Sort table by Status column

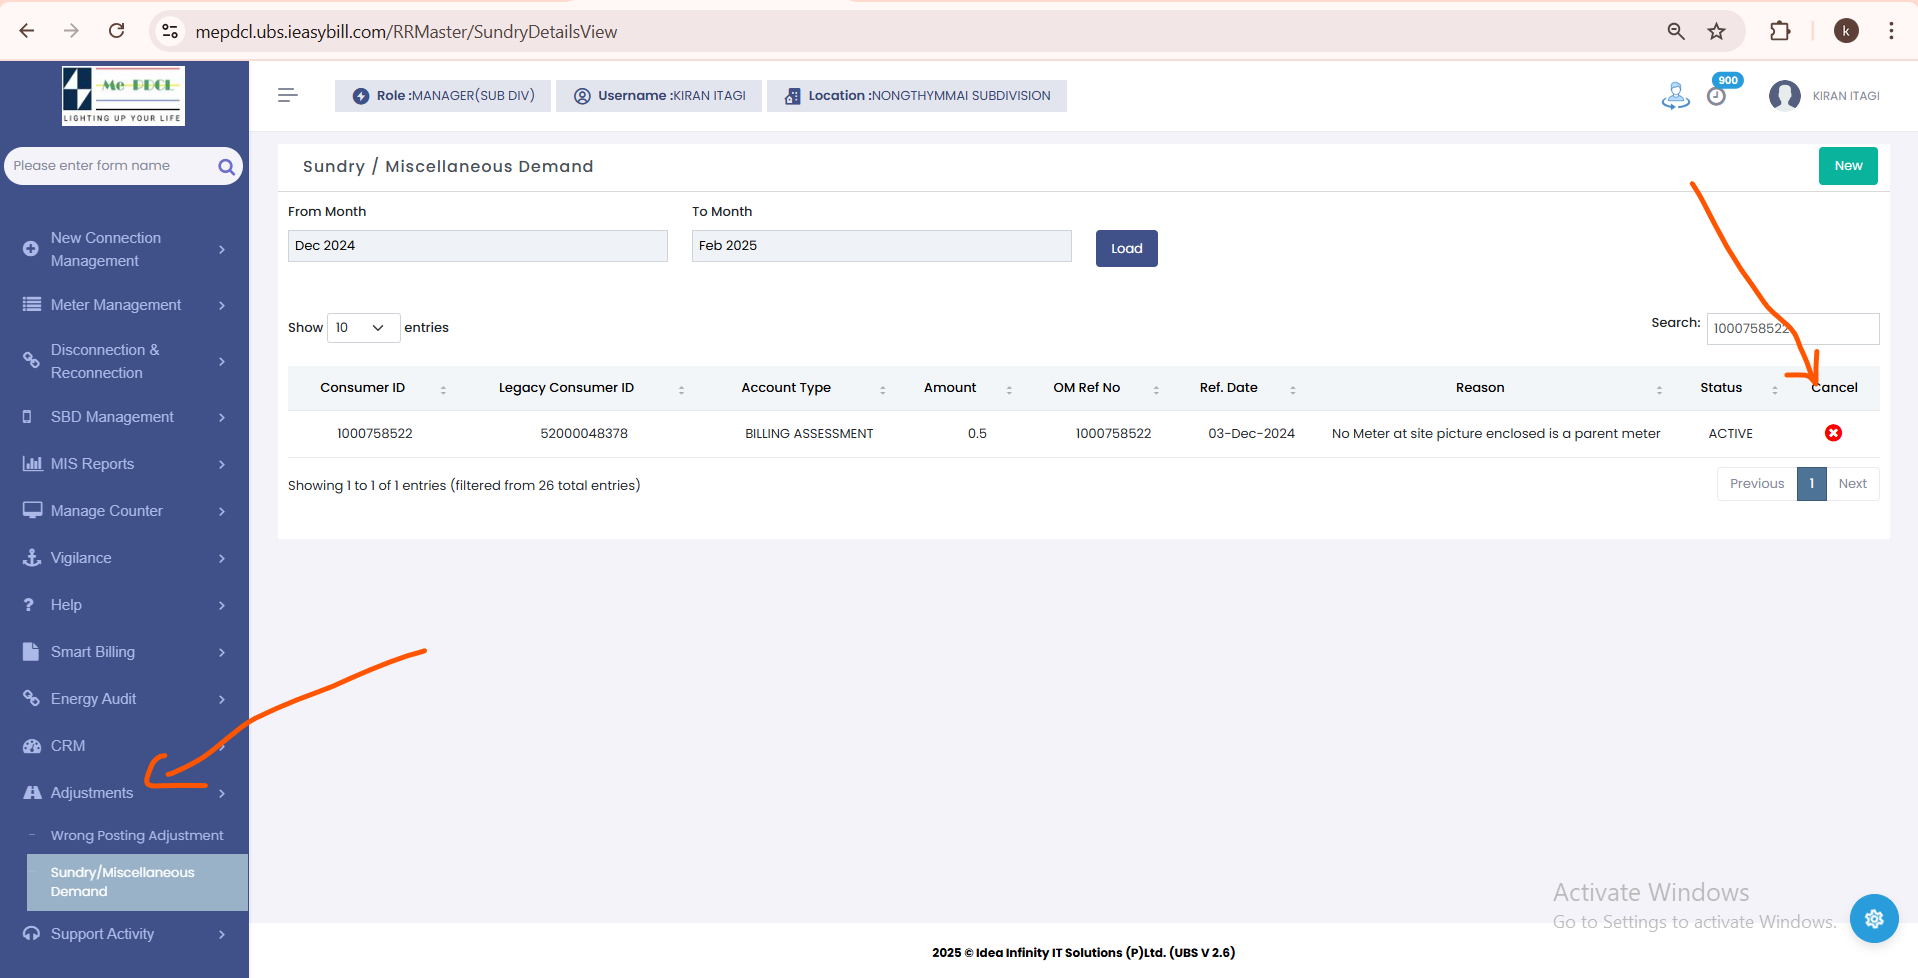(1731, 388)
